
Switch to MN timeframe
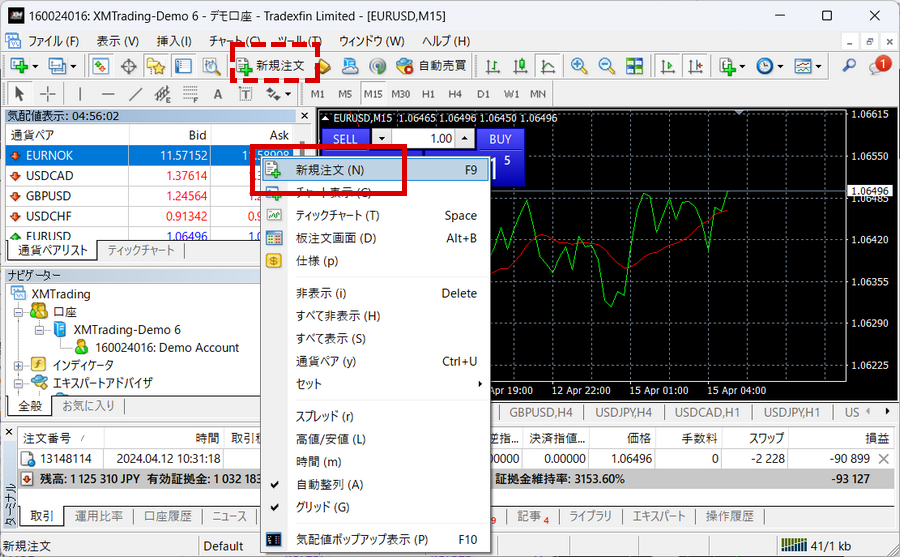point(538,94)
